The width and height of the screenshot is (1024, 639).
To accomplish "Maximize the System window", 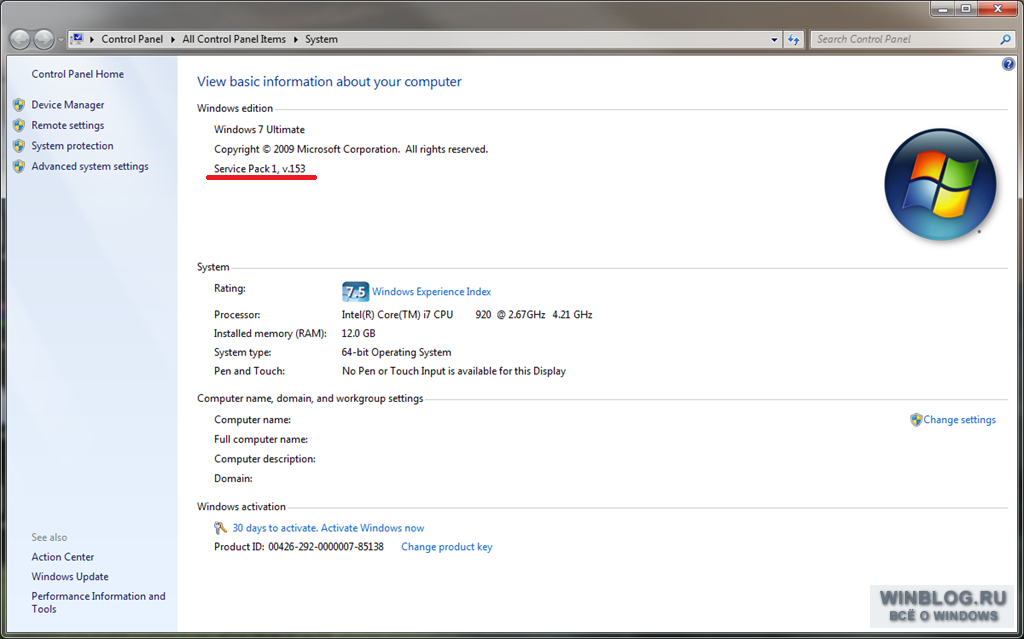I will point(966,9).
